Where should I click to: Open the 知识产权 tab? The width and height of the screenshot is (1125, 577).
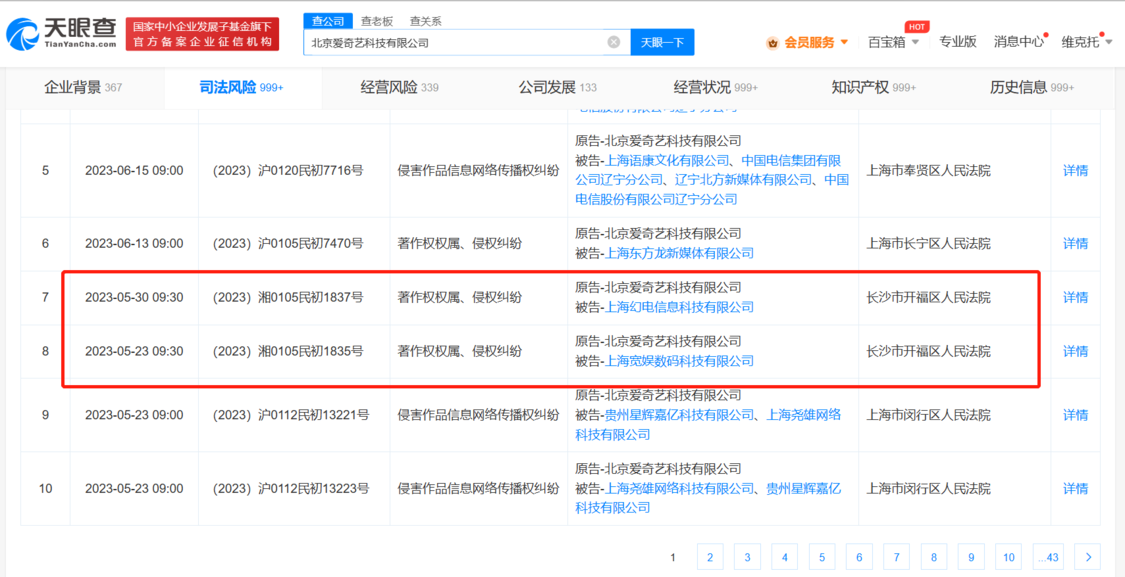874,88
